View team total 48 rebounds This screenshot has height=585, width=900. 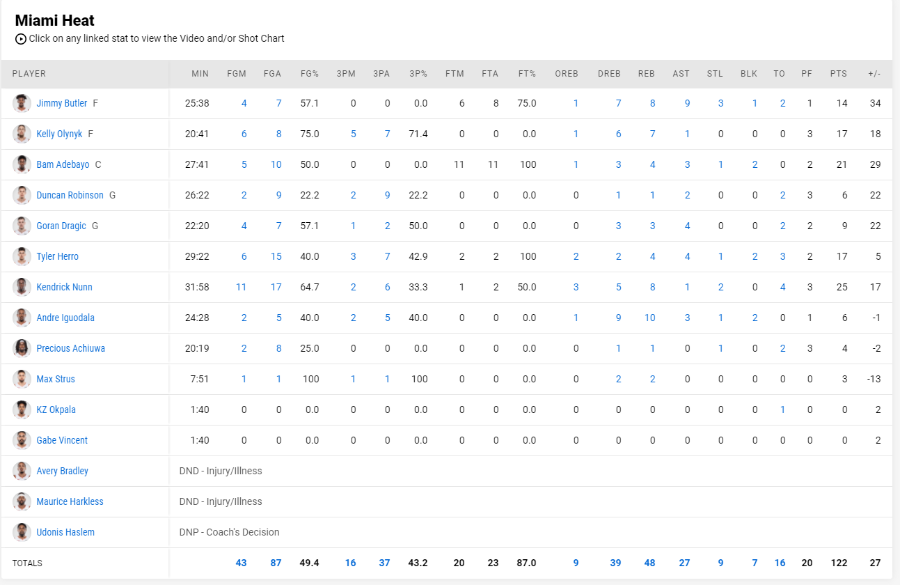650,563
